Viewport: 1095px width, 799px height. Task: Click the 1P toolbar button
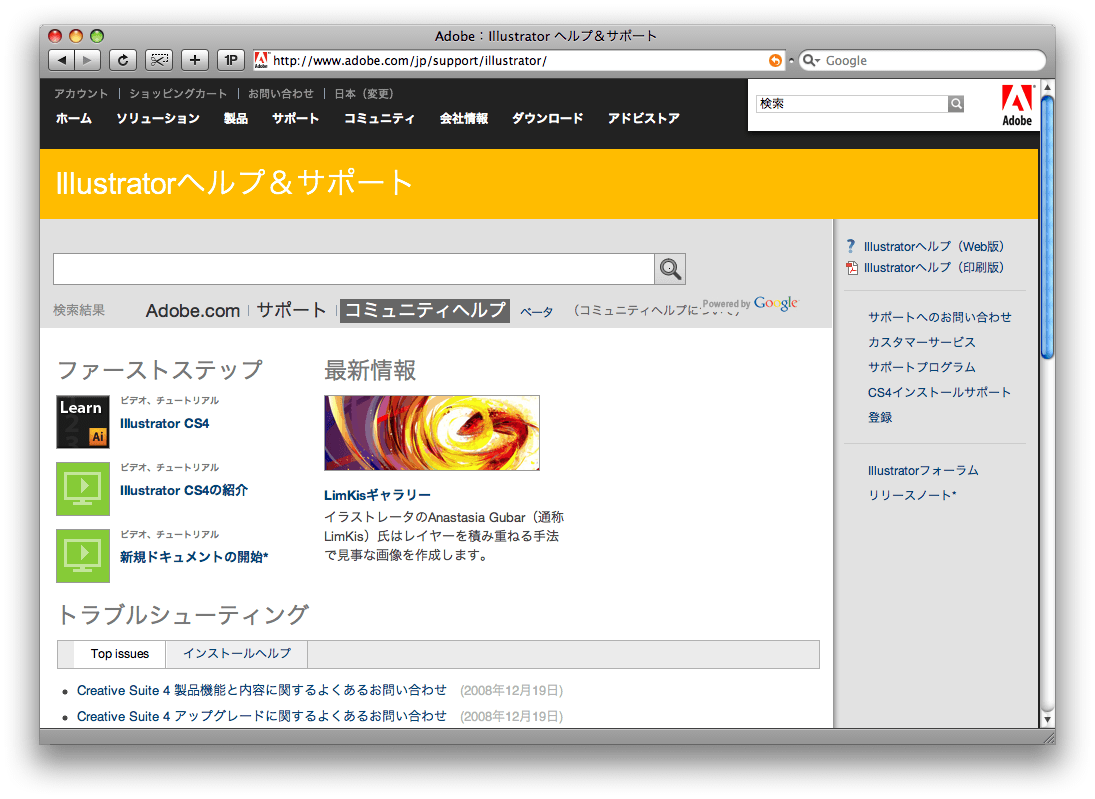pyautogui.click(x=231, y=61)
